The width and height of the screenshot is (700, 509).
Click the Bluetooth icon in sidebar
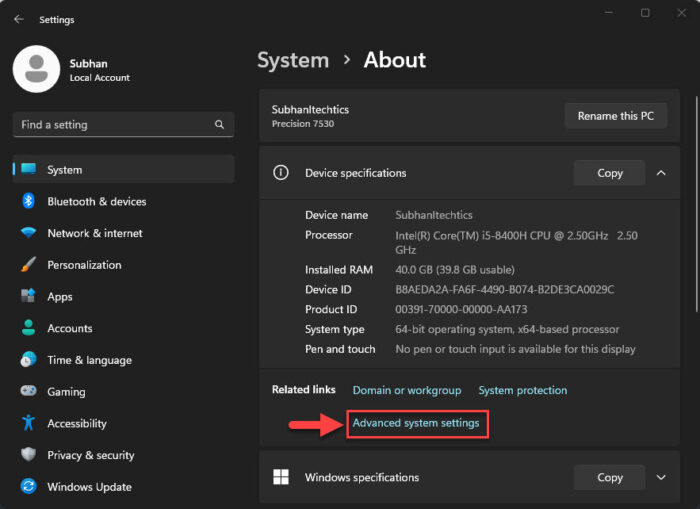click(29, 201)
